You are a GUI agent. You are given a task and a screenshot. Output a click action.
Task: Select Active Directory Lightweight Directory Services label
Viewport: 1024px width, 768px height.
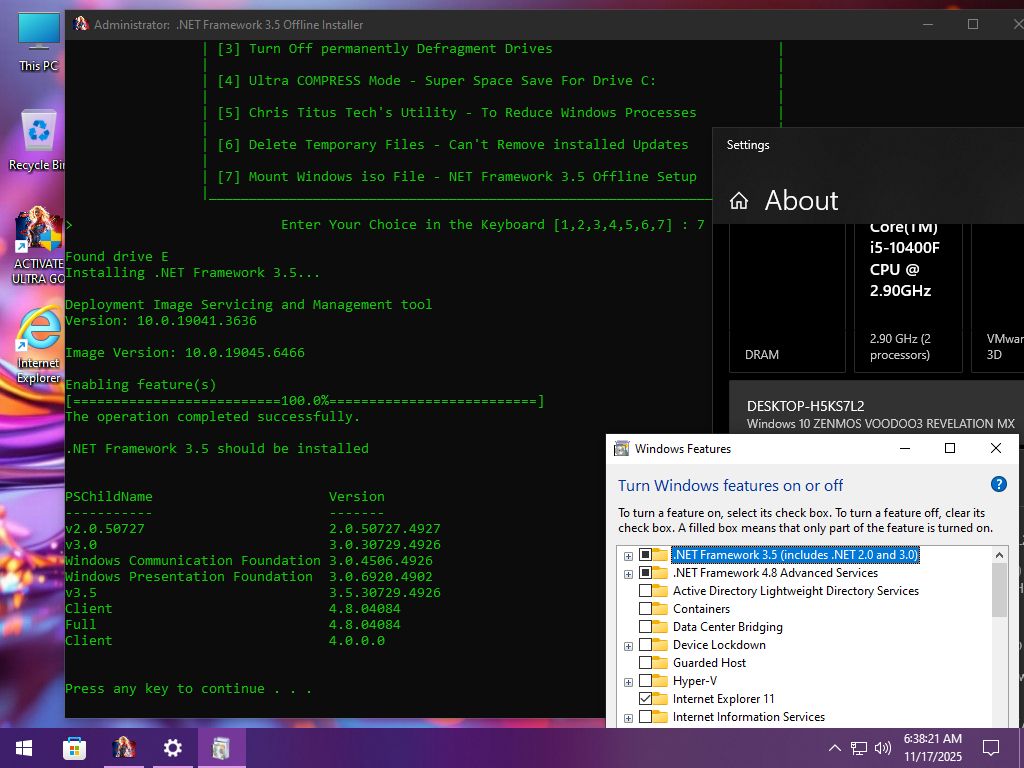point(795,590)
